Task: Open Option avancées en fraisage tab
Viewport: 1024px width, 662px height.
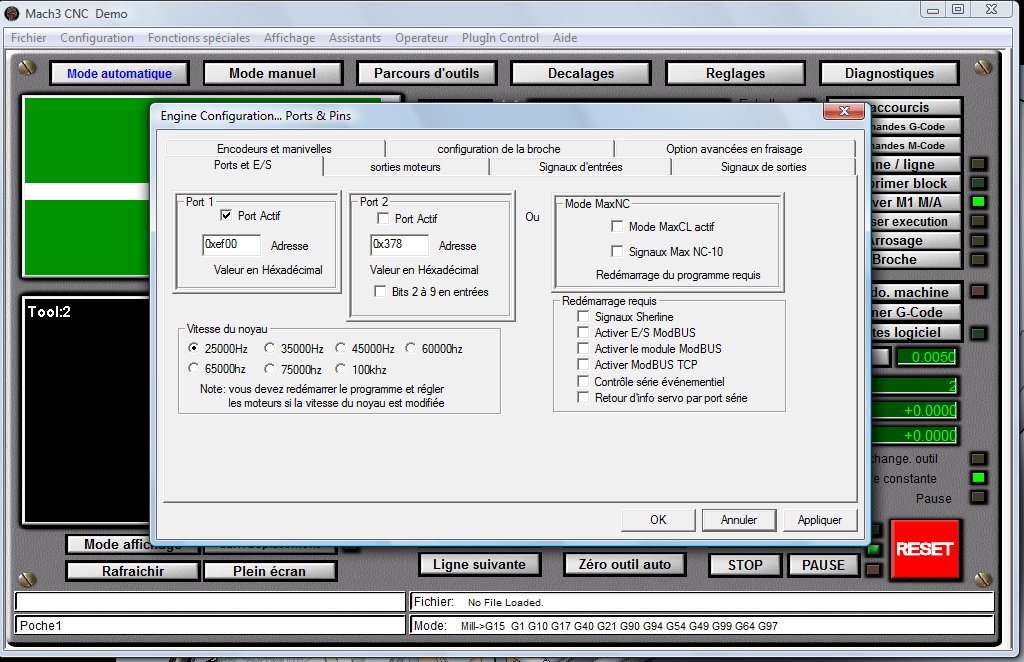Action: pos(734,149)
